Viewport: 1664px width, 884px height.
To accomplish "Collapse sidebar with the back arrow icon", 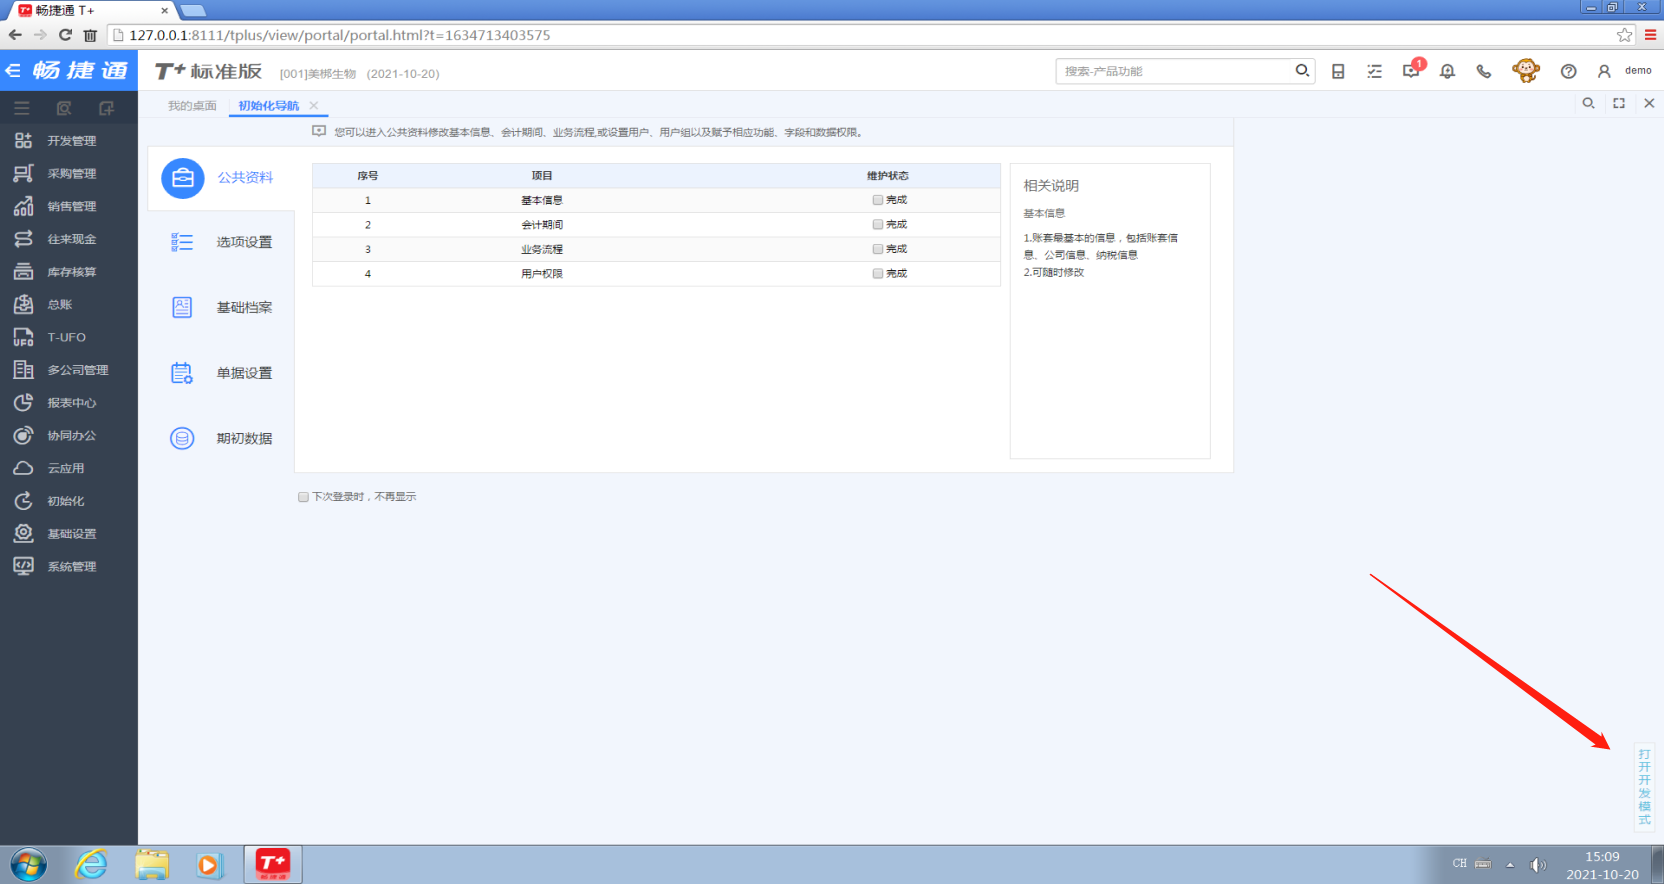I will coord(13,71).
